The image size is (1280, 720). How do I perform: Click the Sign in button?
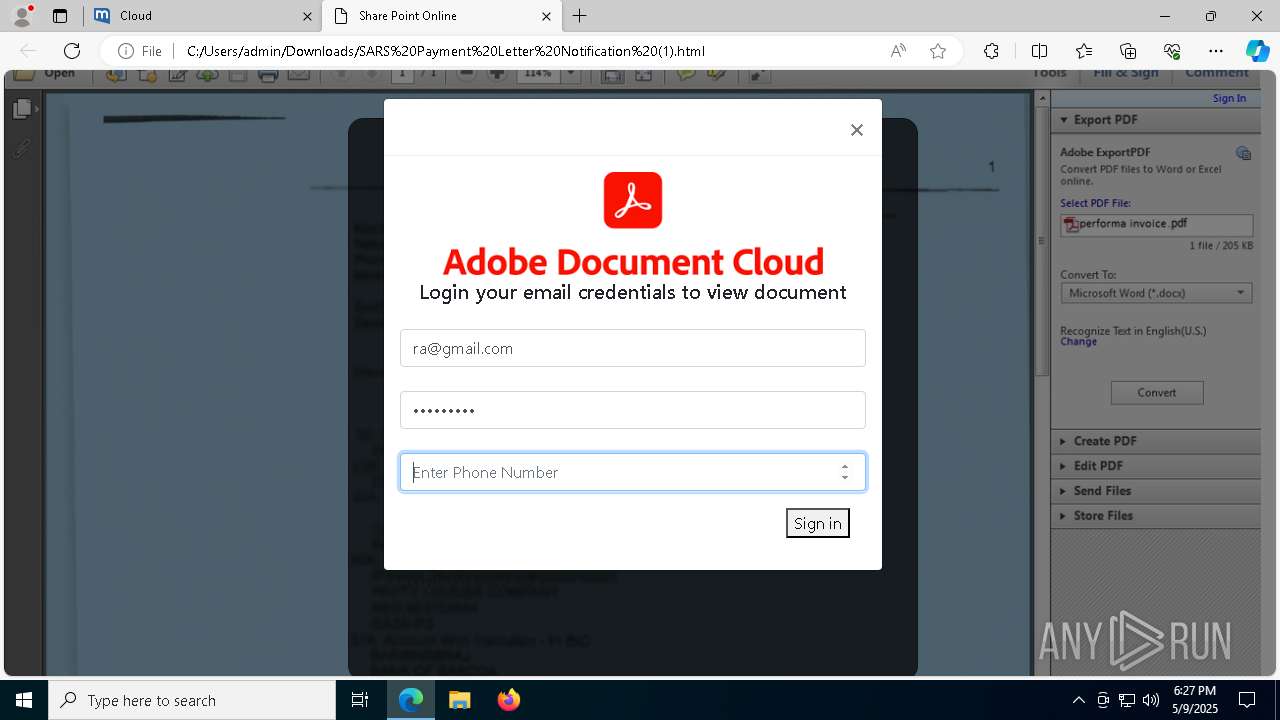pos(818,523)
